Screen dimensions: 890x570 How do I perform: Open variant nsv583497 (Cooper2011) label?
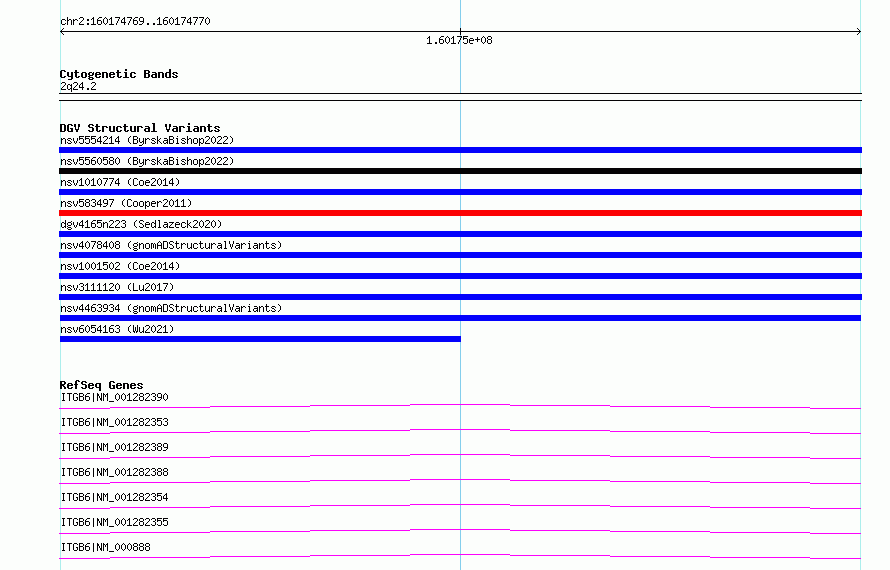tap(126, 203)
